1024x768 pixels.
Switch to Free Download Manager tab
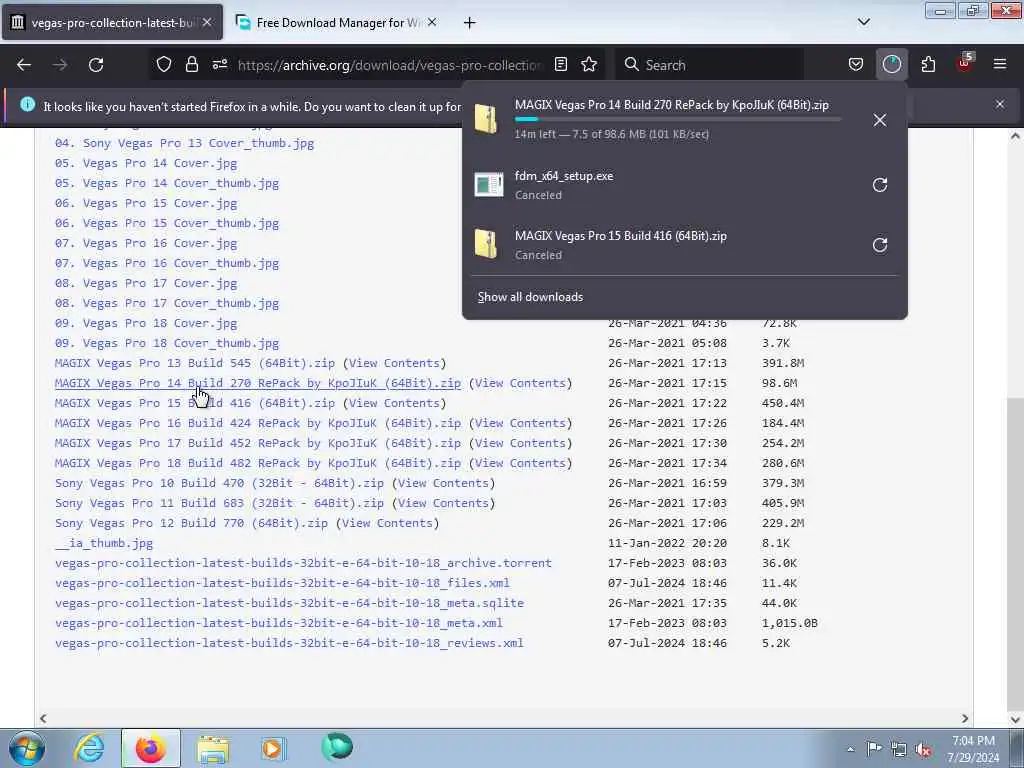click(x=336, y=23)
